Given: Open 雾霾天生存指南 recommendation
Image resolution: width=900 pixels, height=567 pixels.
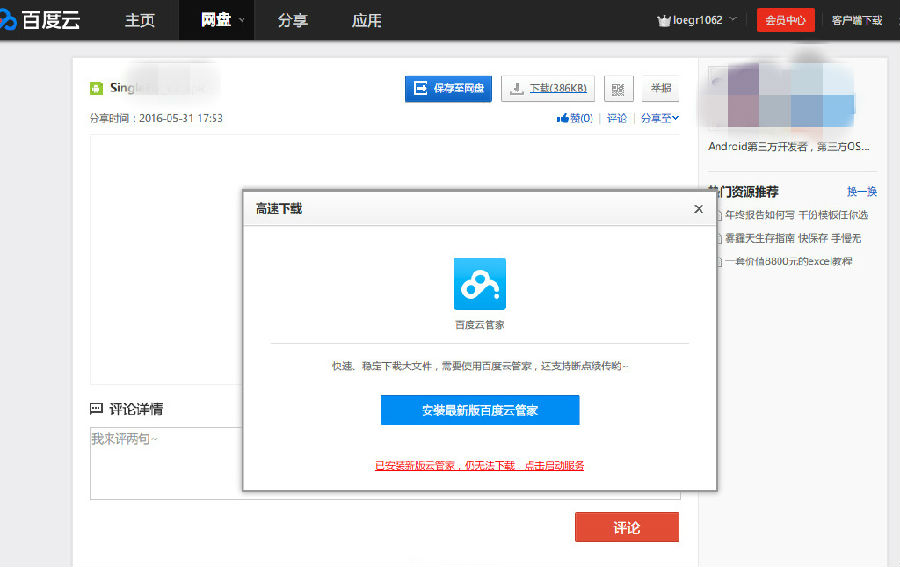Looking at the screenshot, I should (793, 238).
